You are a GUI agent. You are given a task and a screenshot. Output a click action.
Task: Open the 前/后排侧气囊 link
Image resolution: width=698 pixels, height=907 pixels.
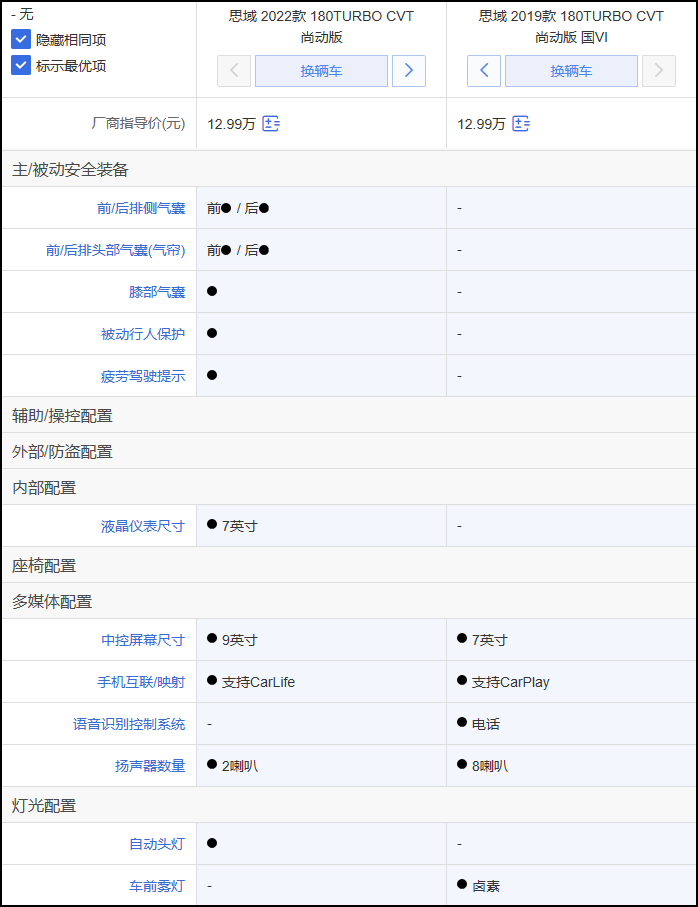point(141,208)
